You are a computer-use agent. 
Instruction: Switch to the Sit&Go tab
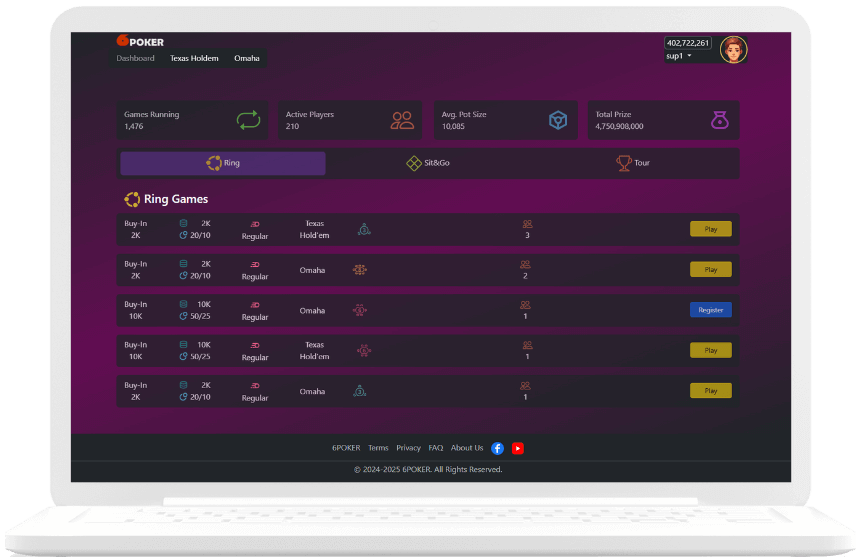[428, 163]
